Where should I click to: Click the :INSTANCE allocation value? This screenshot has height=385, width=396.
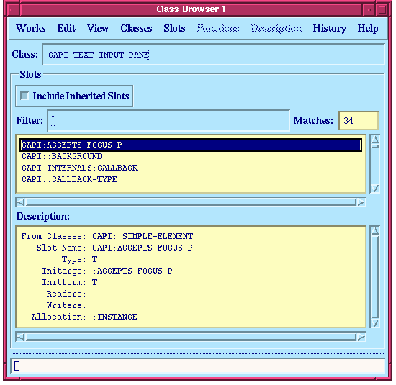tap(115, 317)
